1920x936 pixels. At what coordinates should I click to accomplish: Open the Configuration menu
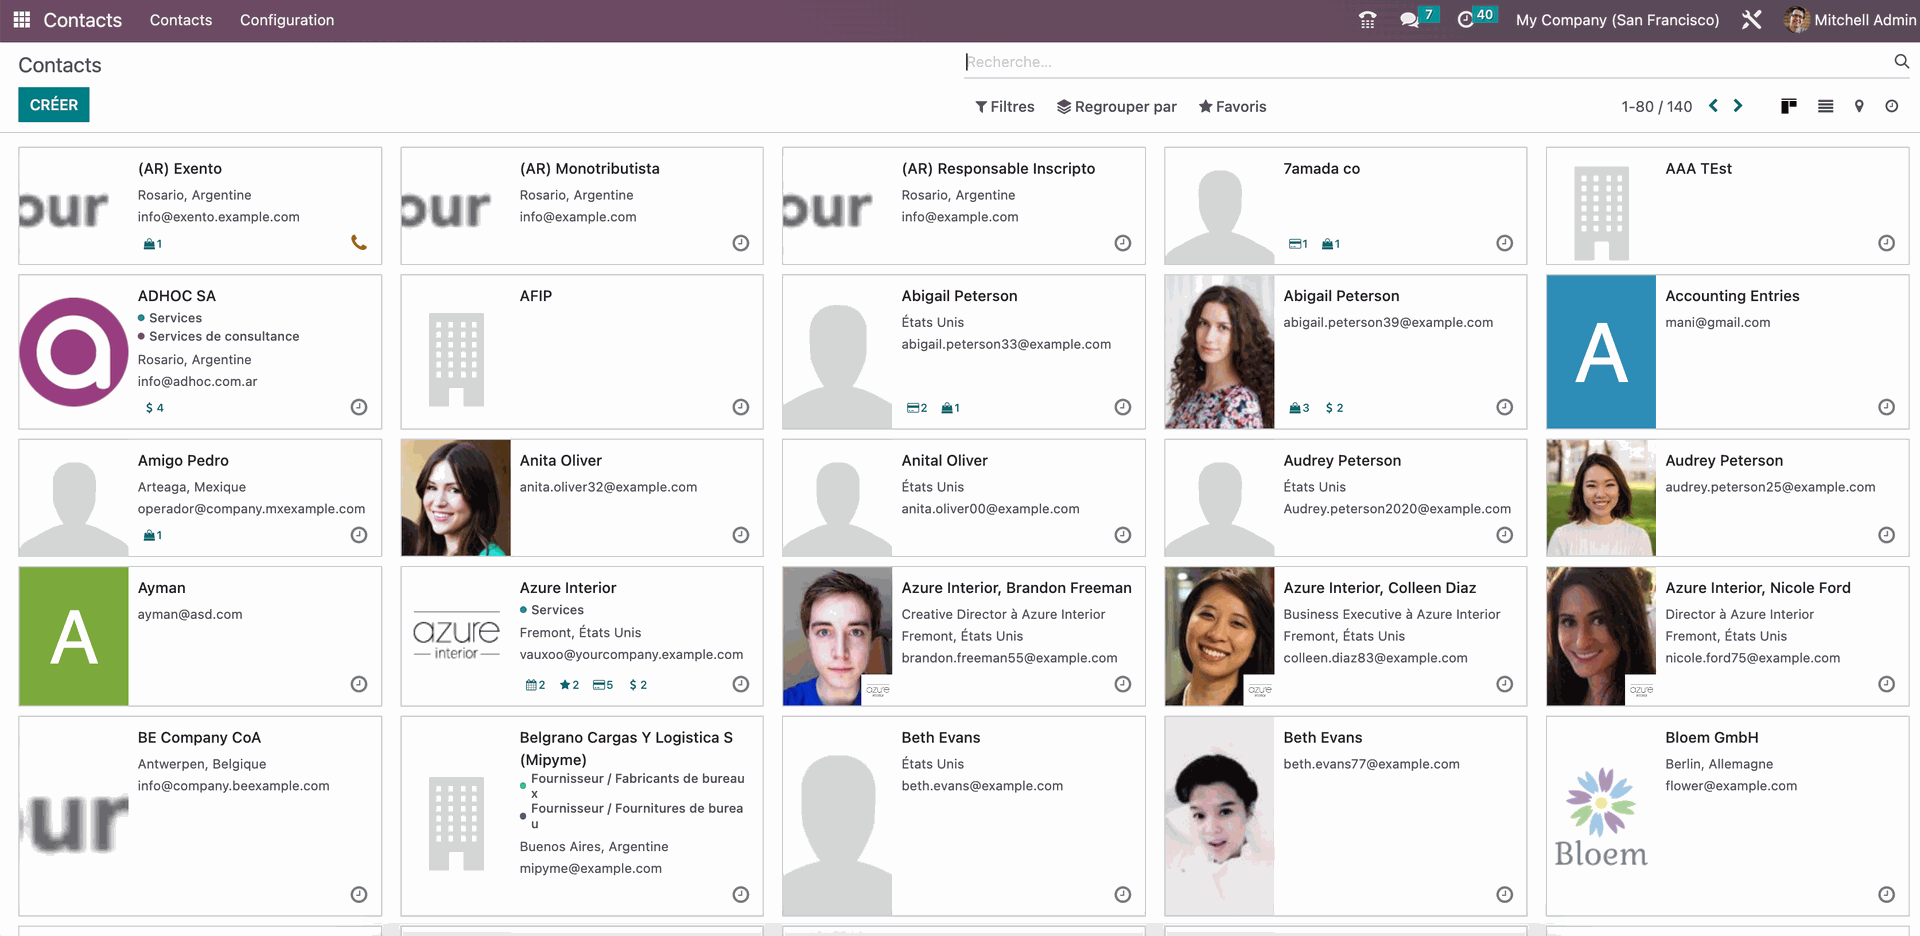tap(286, 20)
